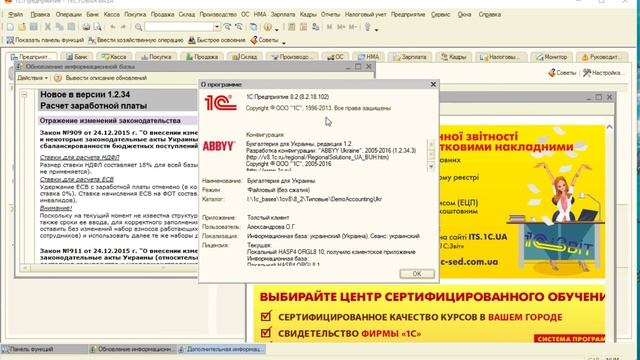Viewport: 640px width, 360px height.
Task: Click the Calendar toolbar icon
Action: pos(303,27)
